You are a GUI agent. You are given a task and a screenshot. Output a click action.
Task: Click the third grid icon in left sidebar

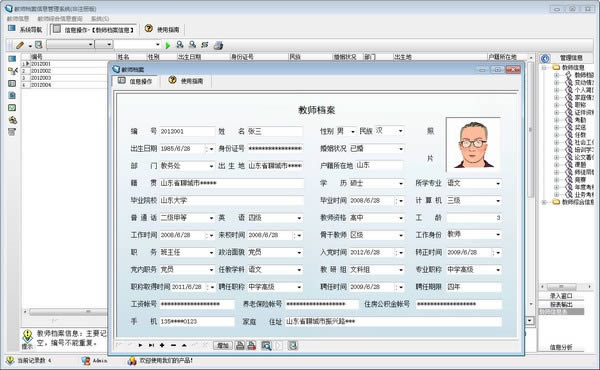(12, 83)
